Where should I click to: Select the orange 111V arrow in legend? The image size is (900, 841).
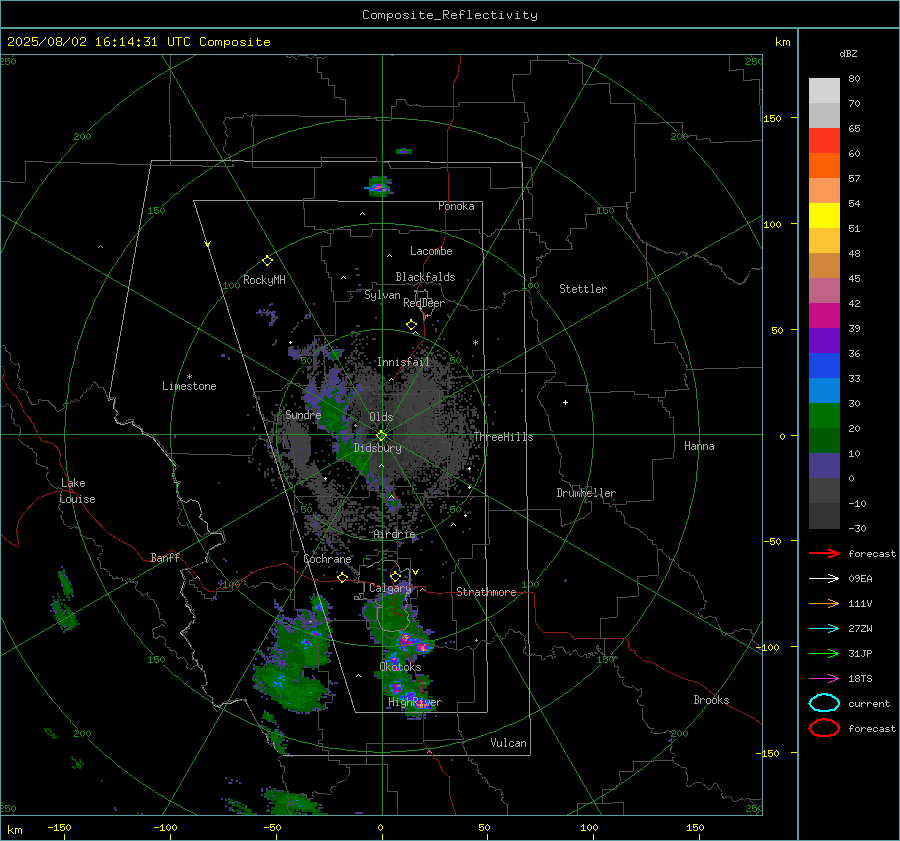point(824,603)
